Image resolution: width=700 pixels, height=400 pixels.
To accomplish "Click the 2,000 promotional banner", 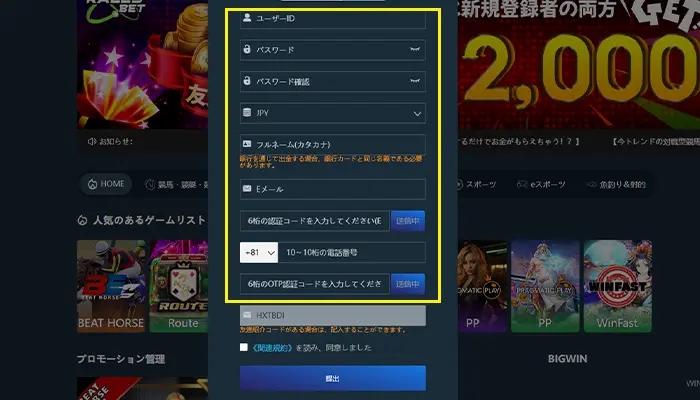I will (579, 65).
